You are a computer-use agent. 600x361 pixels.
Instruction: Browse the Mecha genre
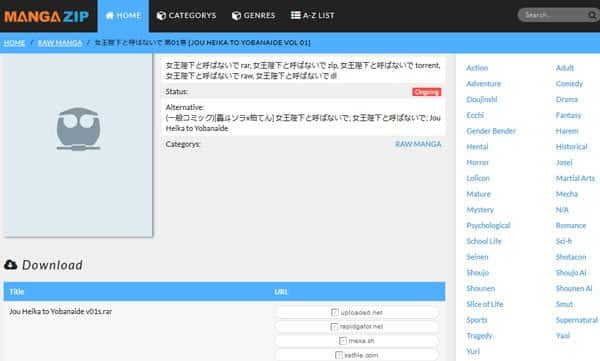(x=566, y=194)
